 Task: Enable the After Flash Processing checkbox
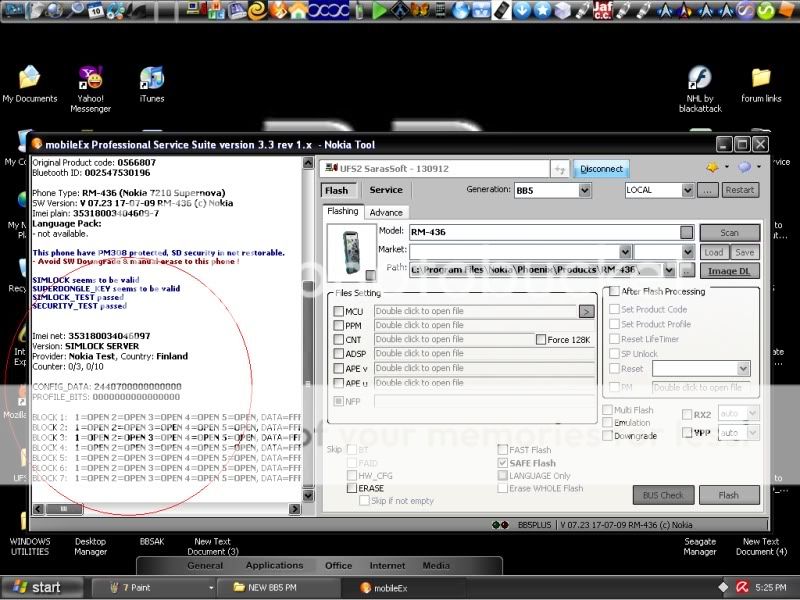click(x=614, y=291)
